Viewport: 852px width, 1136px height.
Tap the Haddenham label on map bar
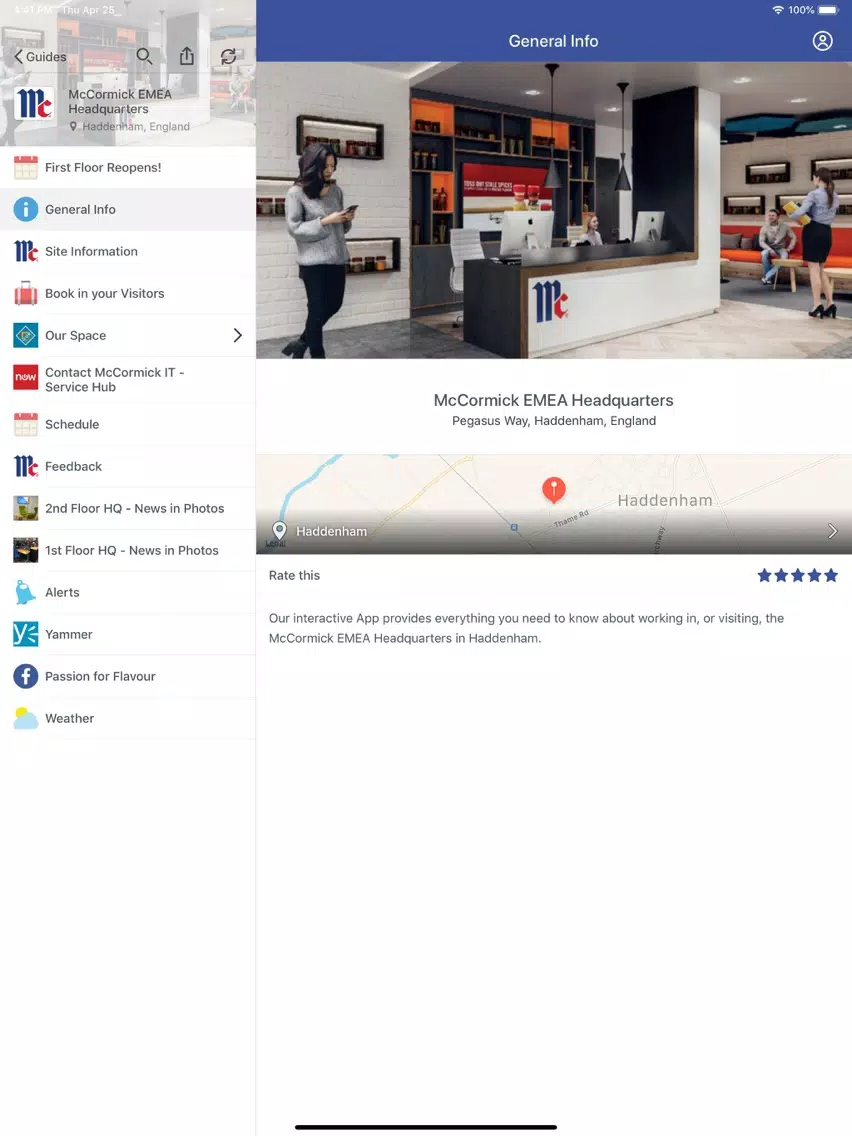tap(331, 531)
